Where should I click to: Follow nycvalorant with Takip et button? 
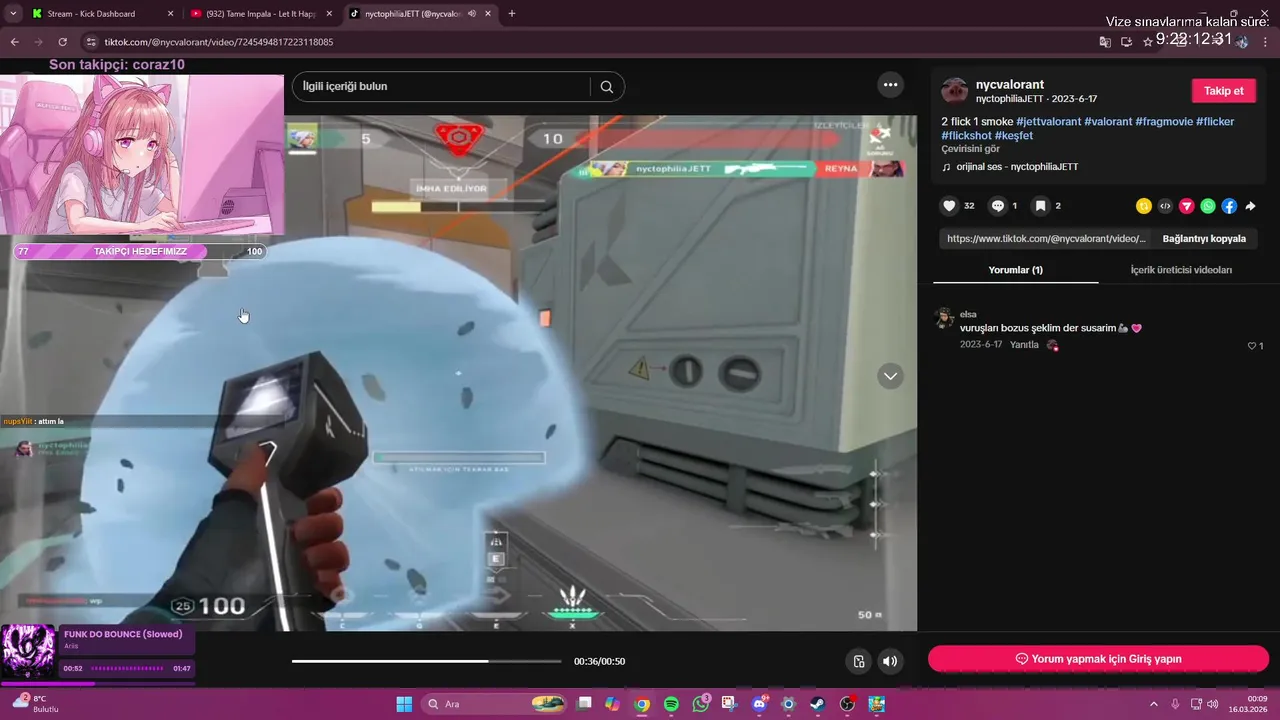[x=1223, y=91]
